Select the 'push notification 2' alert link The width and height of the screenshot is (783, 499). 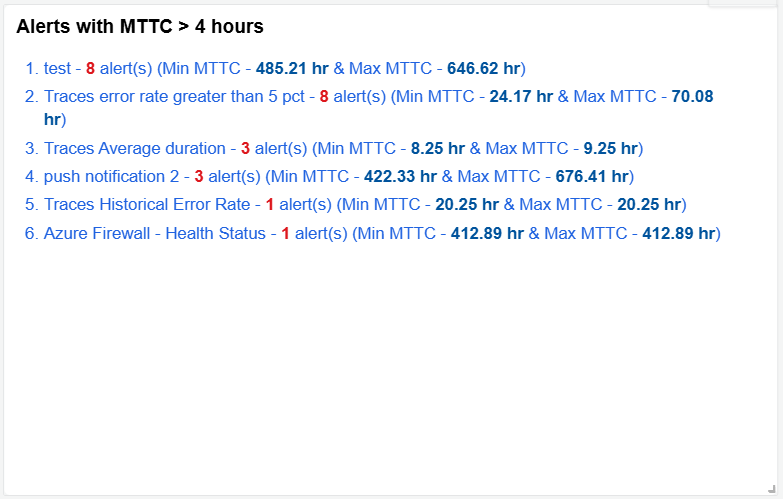coord(111,177)
